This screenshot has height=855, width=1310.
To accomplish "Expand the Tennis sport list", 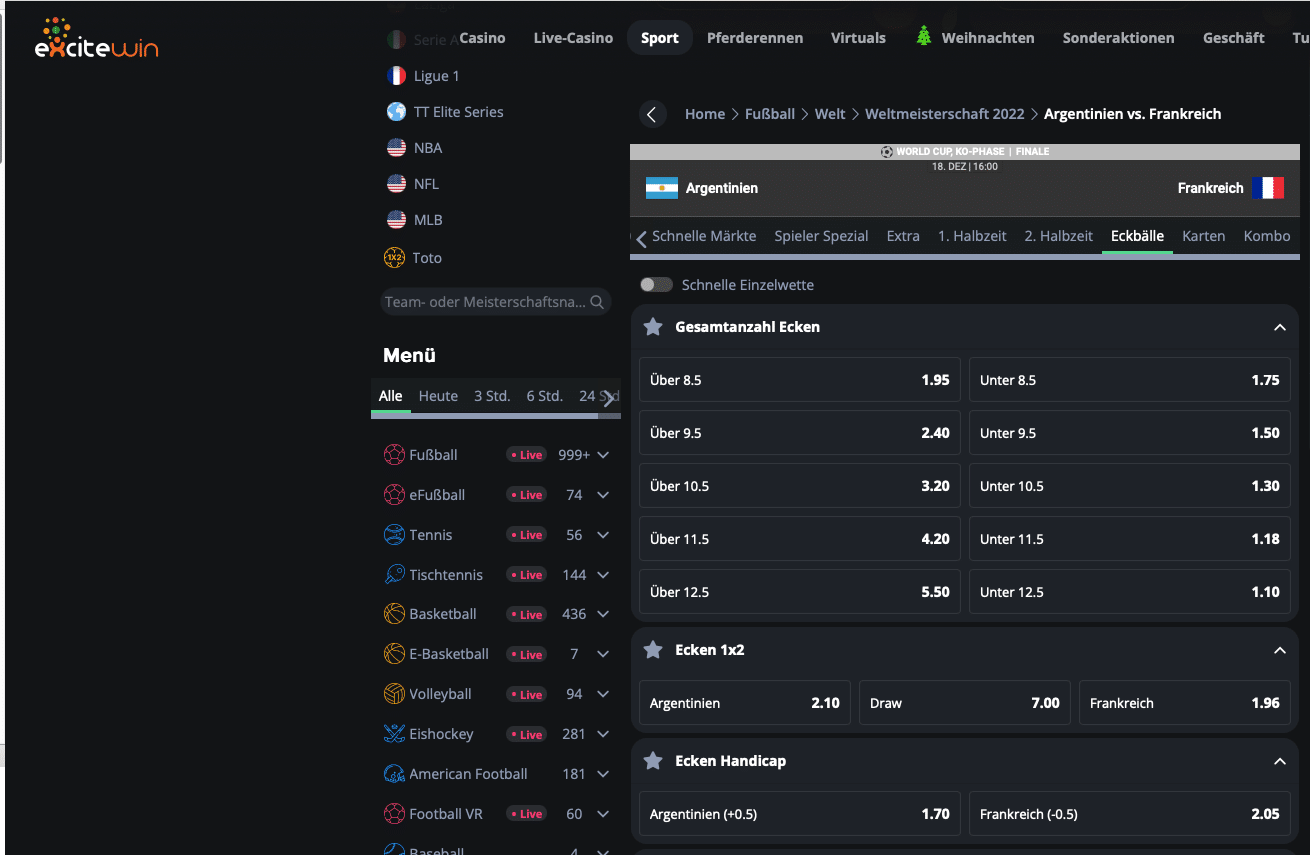I will [603, 535].
